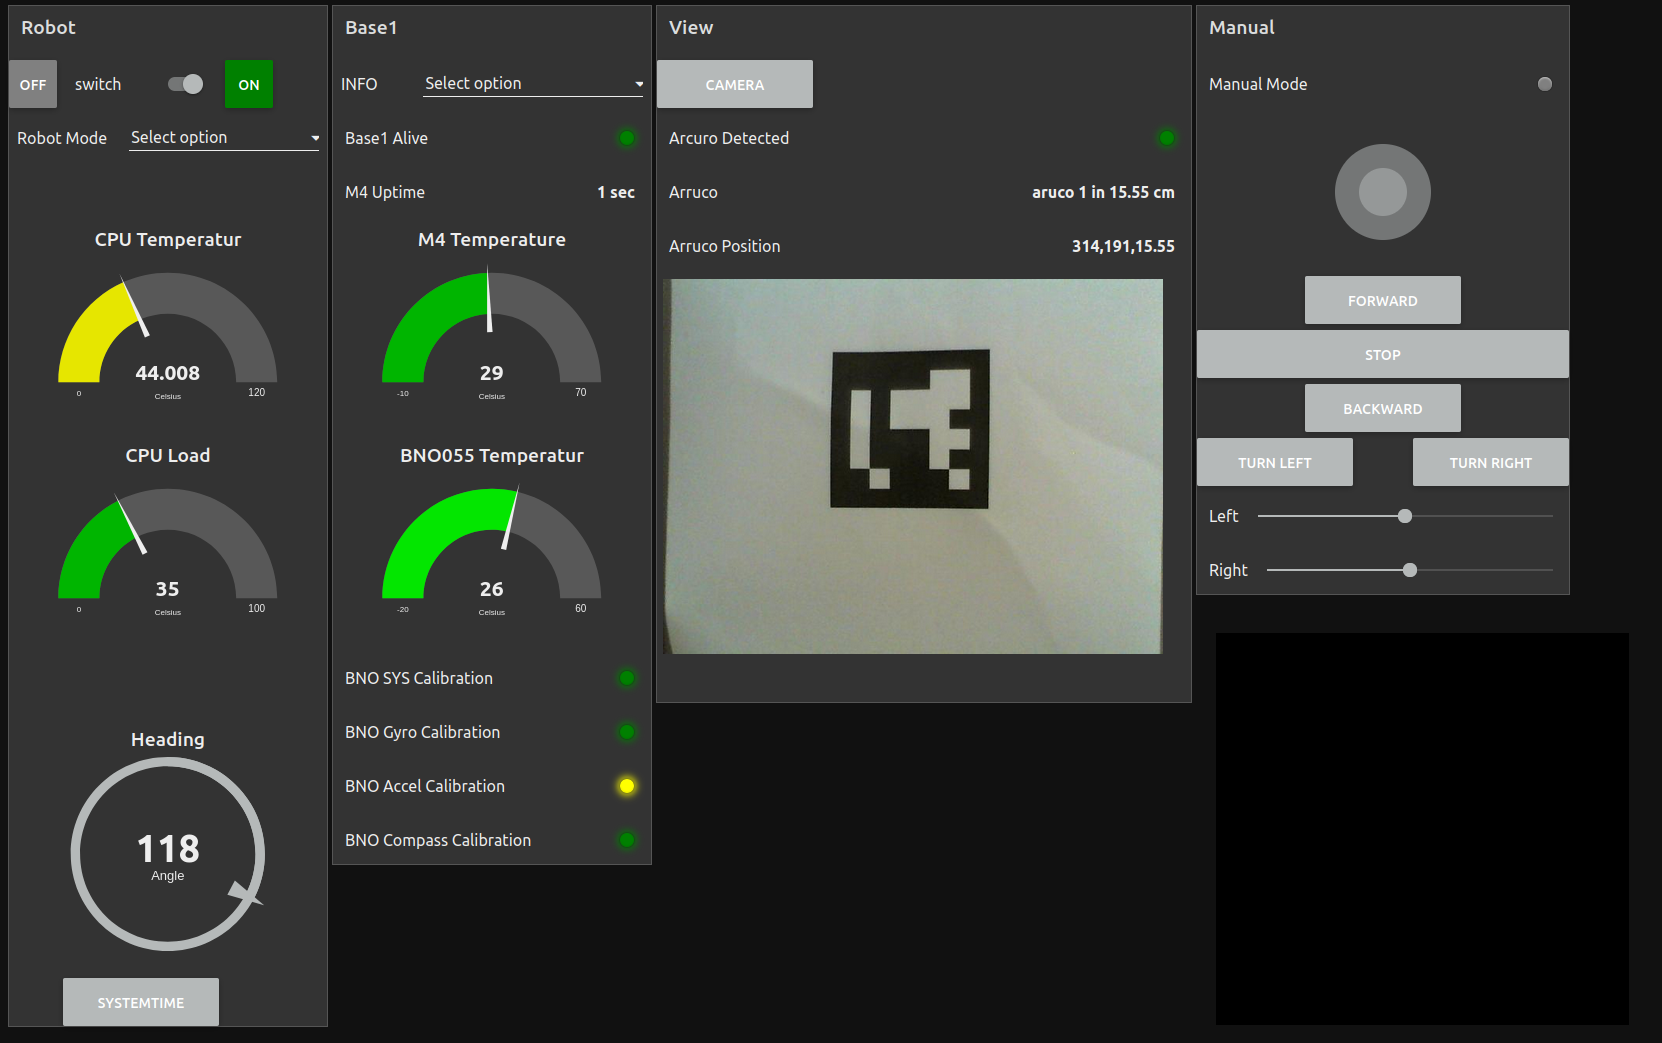Click the INFO dropdown arrow

pyautogui.click(x=639, y=84)
